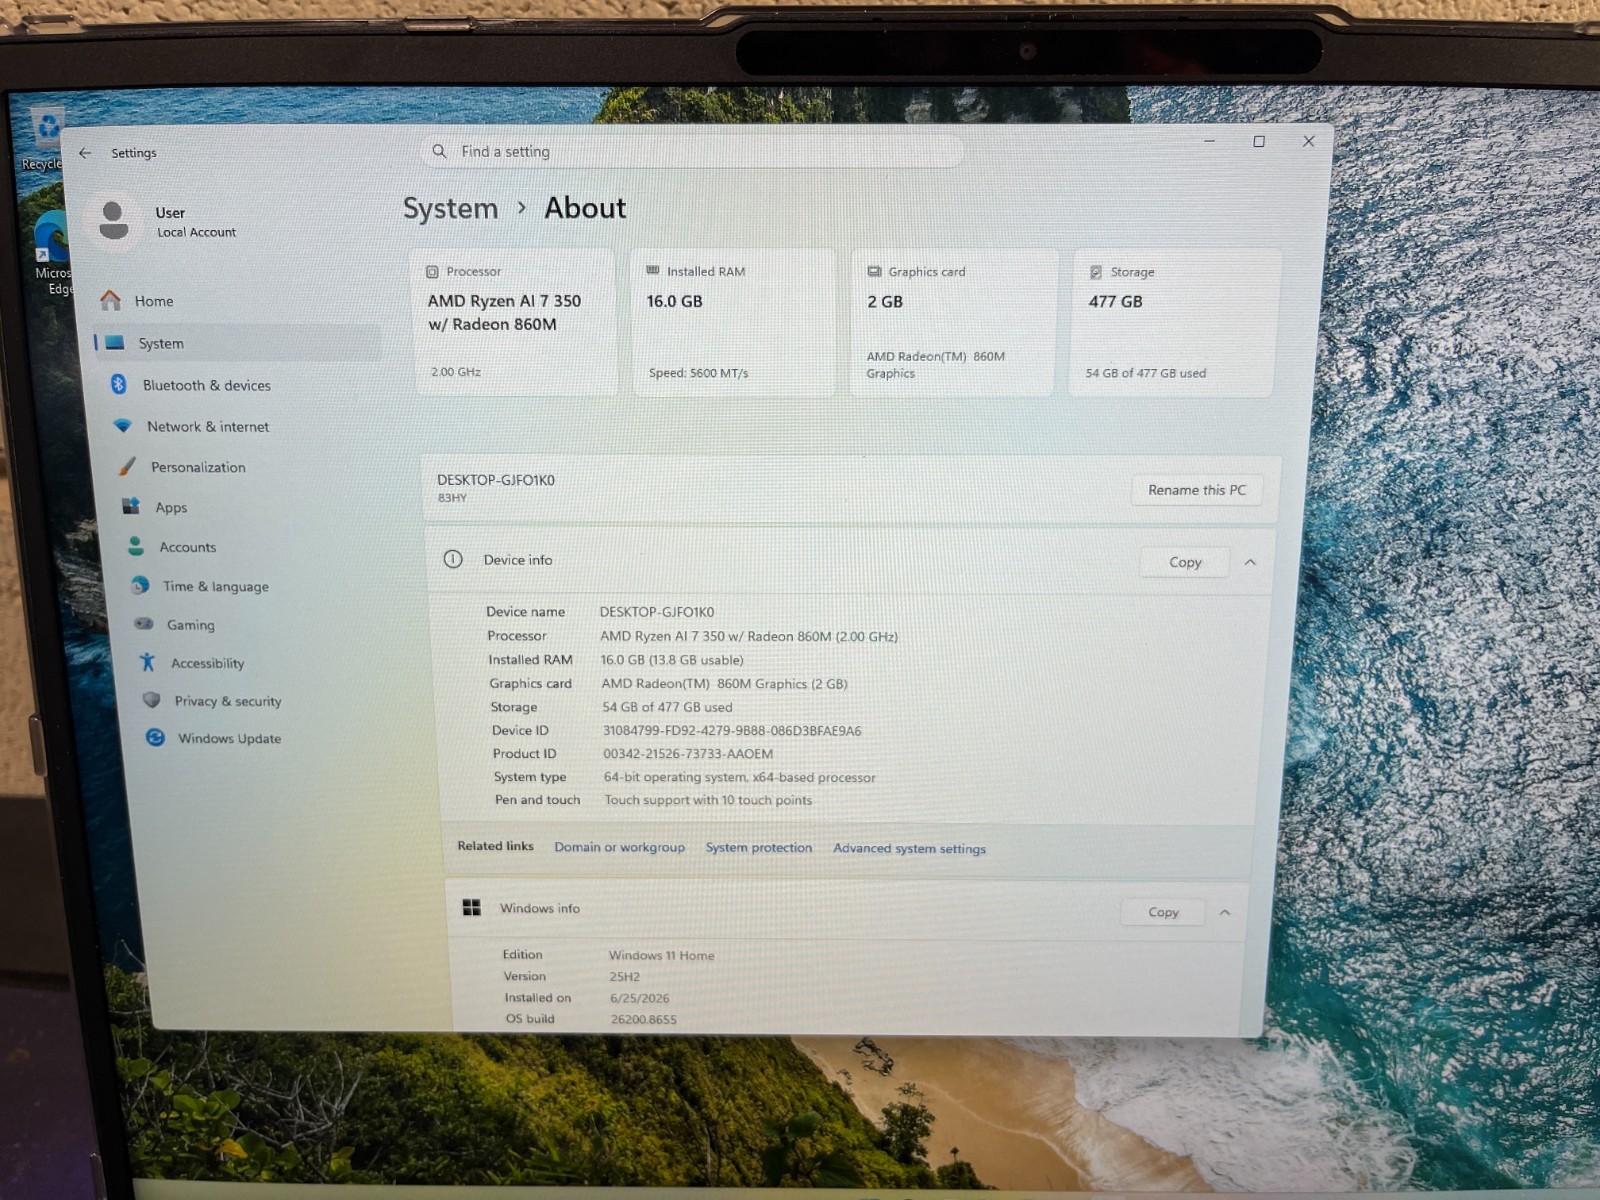Open System protection link

coord(759,847)
